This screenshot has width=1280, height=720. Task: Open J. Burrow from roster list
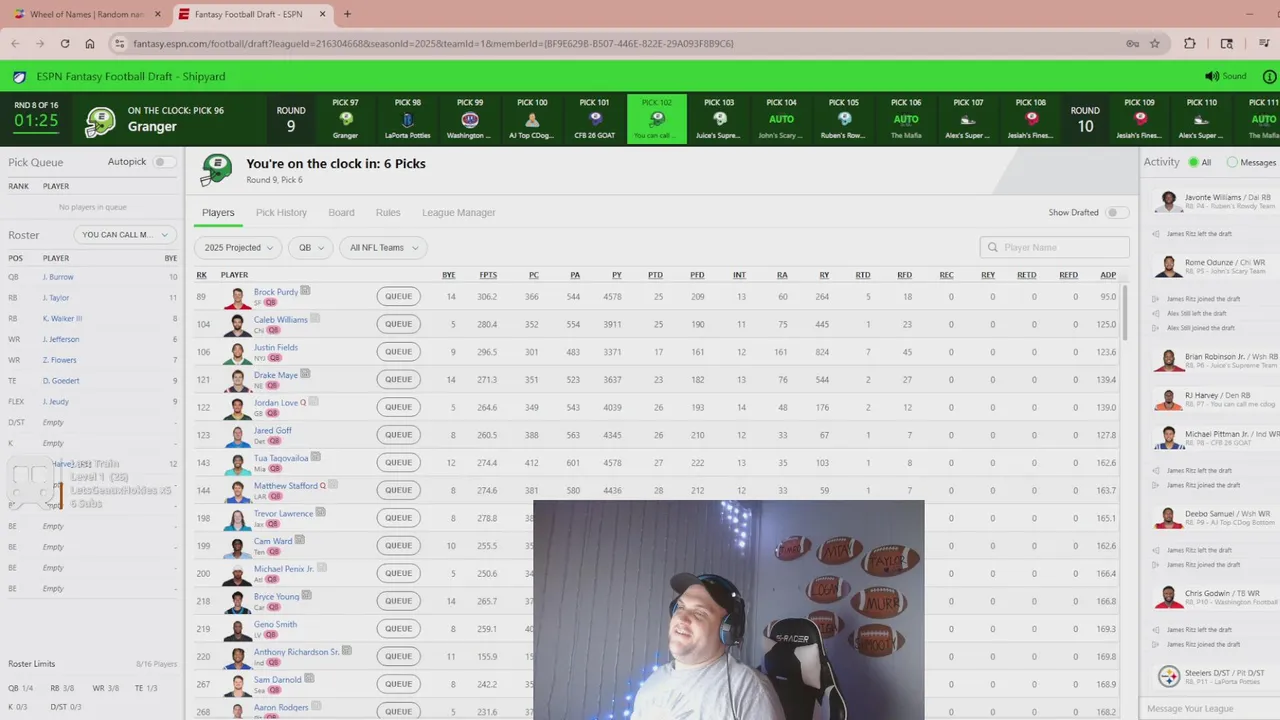[58, 277]
